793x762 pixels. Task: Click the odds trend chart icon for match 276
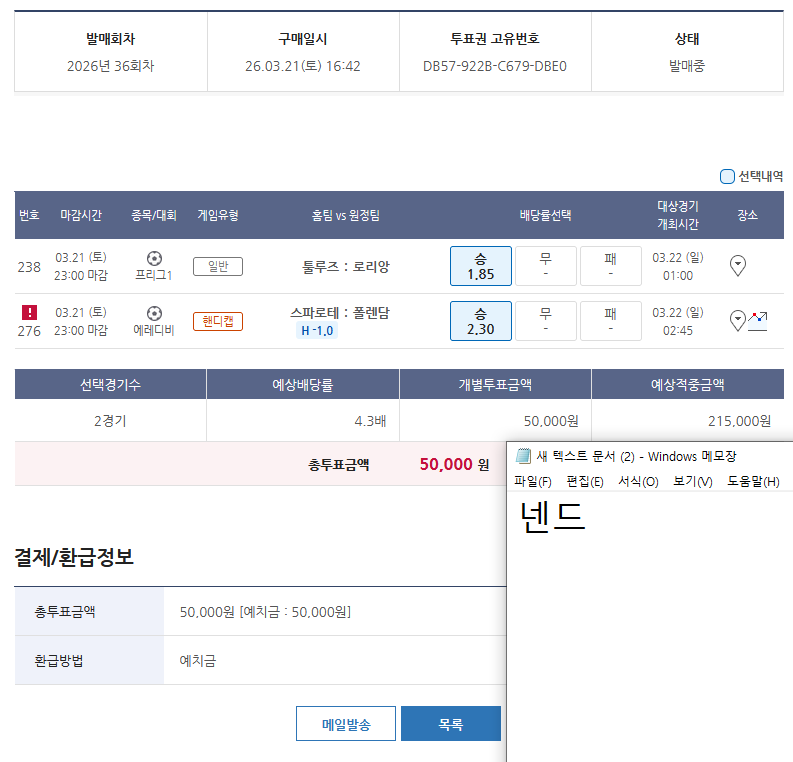pos(758,320)
